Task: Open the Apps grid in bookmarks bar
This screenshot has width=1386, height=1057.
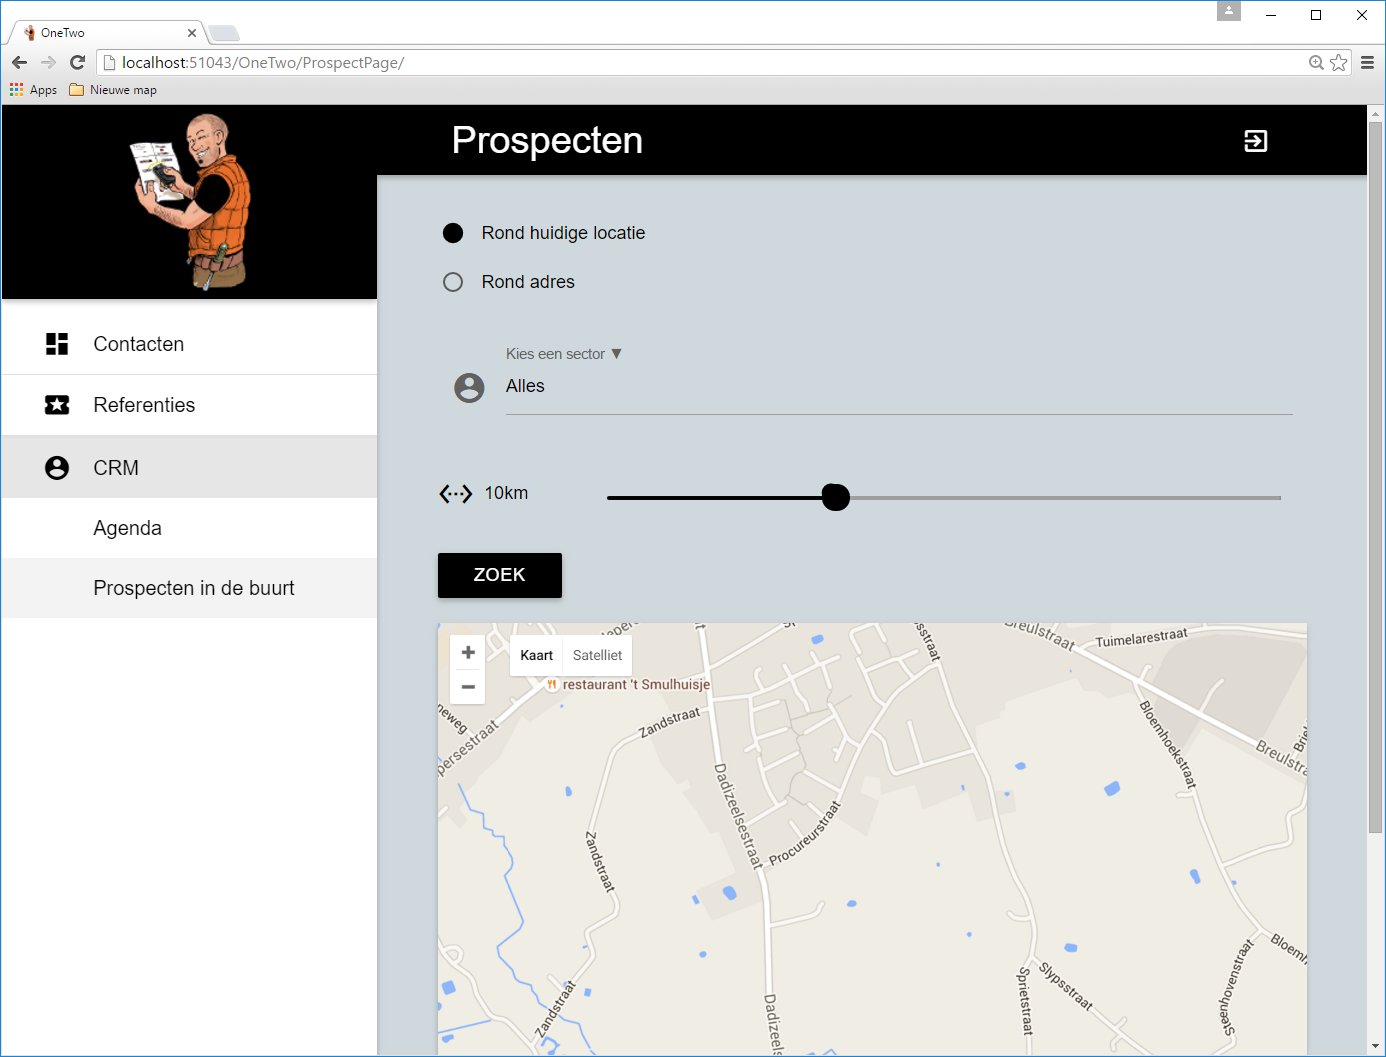Action: coord(33,90)
